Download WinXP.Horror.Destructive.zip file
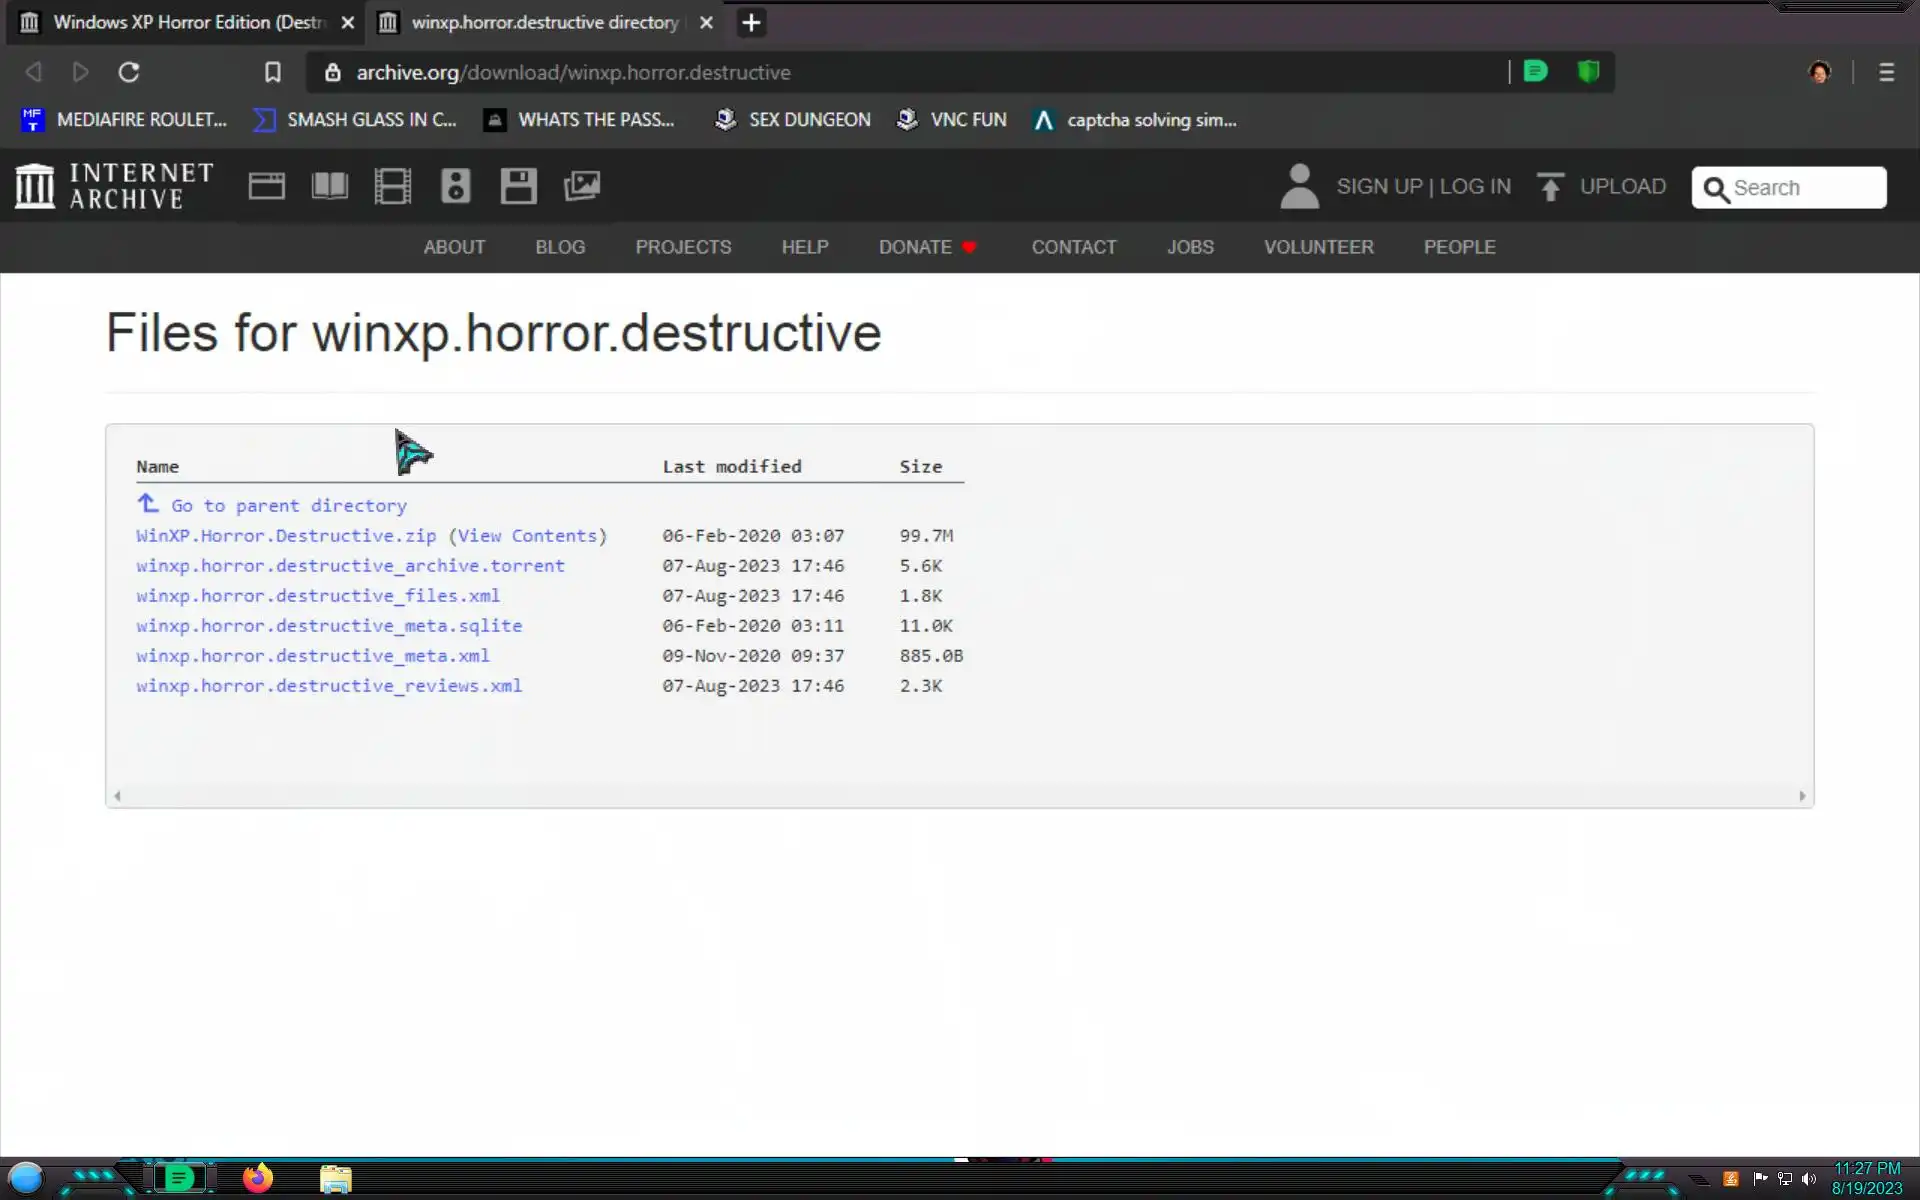 pyautogui.click(x=286, y=536)
